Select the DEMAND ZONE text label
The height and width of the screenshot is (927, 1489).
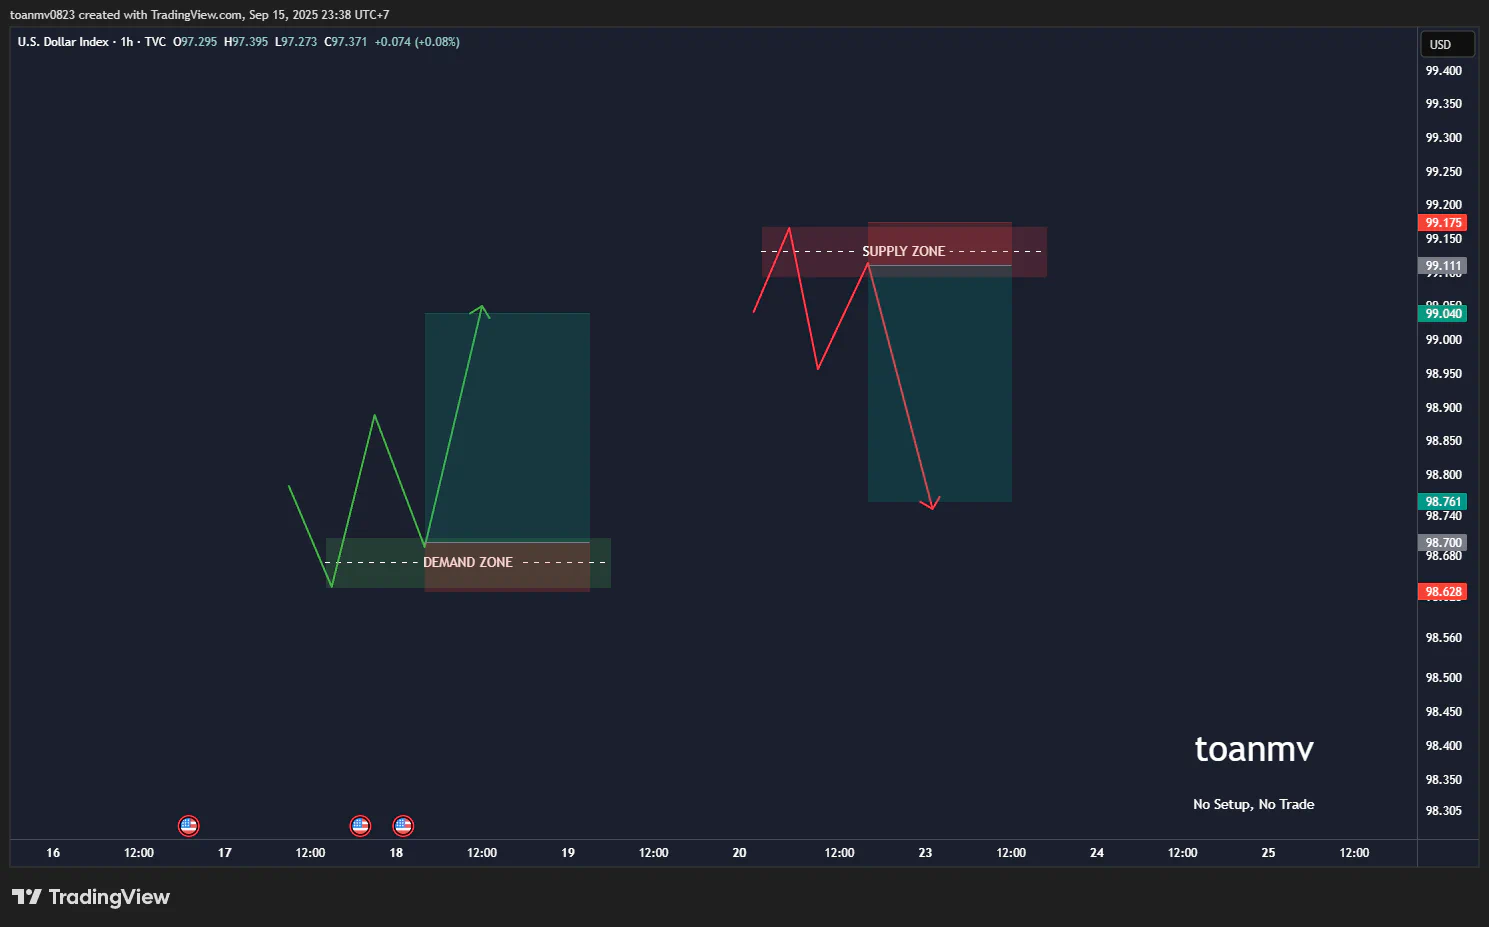pyautogui.click(x=468, y=562)
